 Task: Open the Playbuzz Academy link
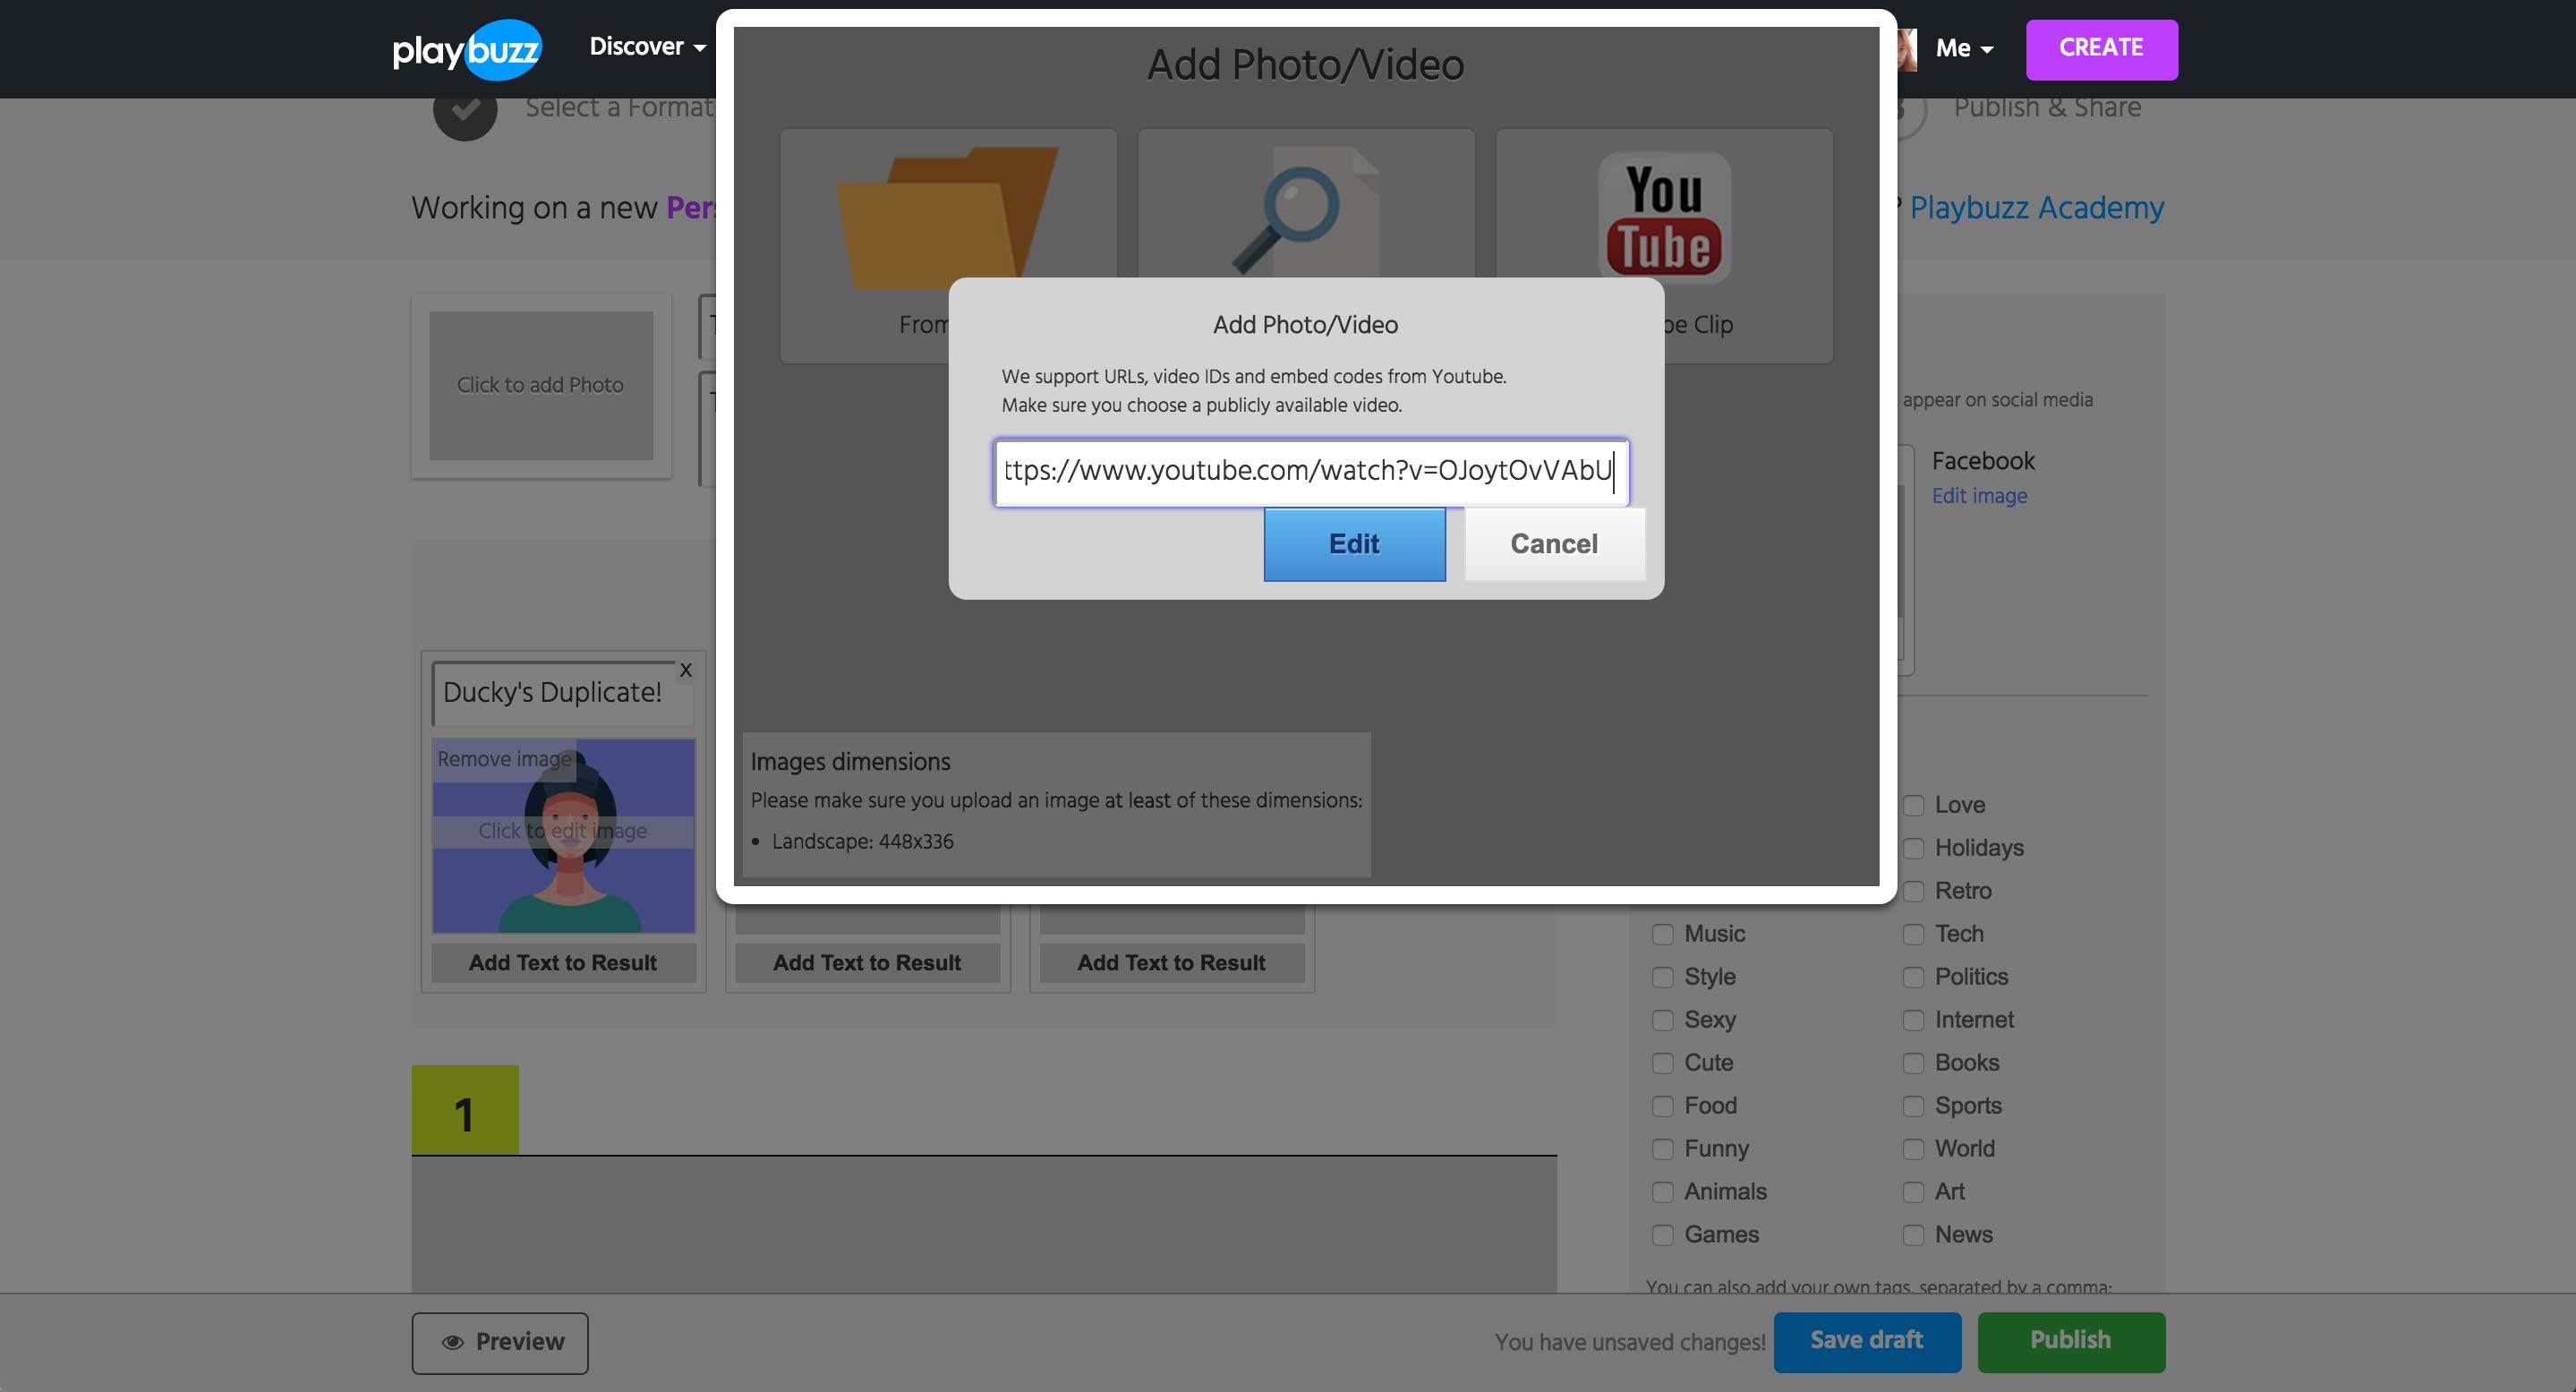coord(2036,207)
